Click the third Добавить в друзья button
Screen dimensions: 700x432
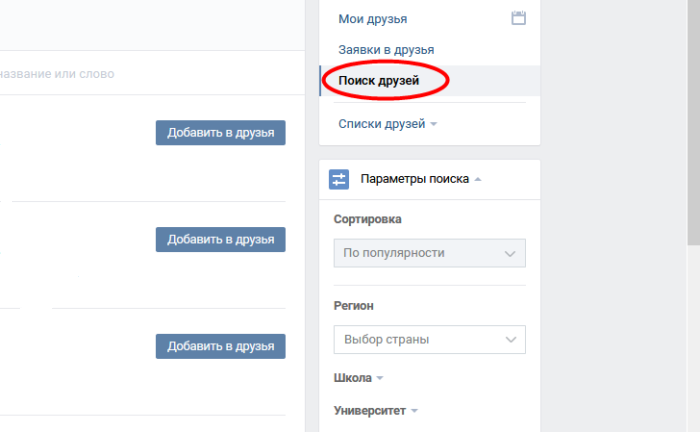221,346
